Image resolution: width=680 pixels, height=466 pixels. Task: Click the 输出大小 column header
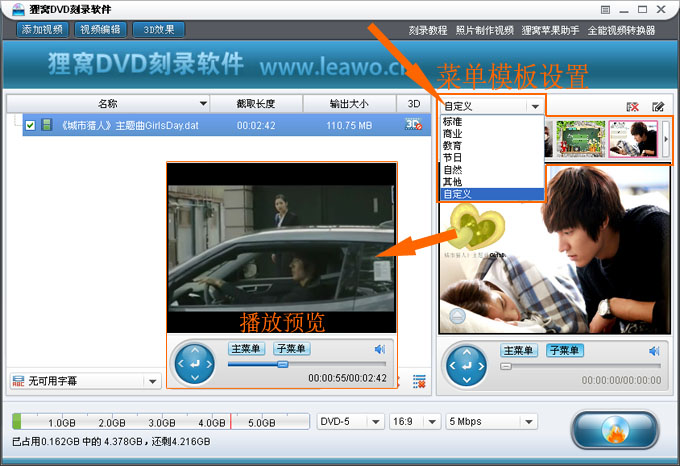[349, 104]
